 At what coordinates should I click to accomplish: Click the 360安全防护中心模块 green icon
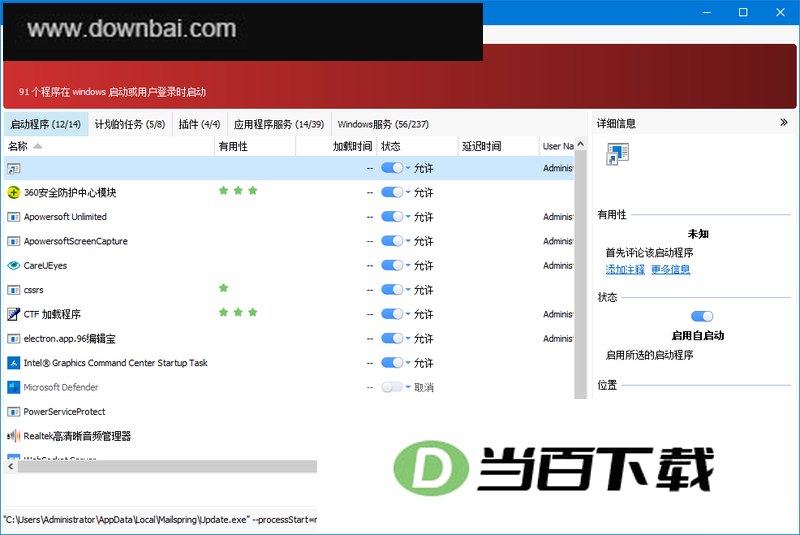(14, 193)
